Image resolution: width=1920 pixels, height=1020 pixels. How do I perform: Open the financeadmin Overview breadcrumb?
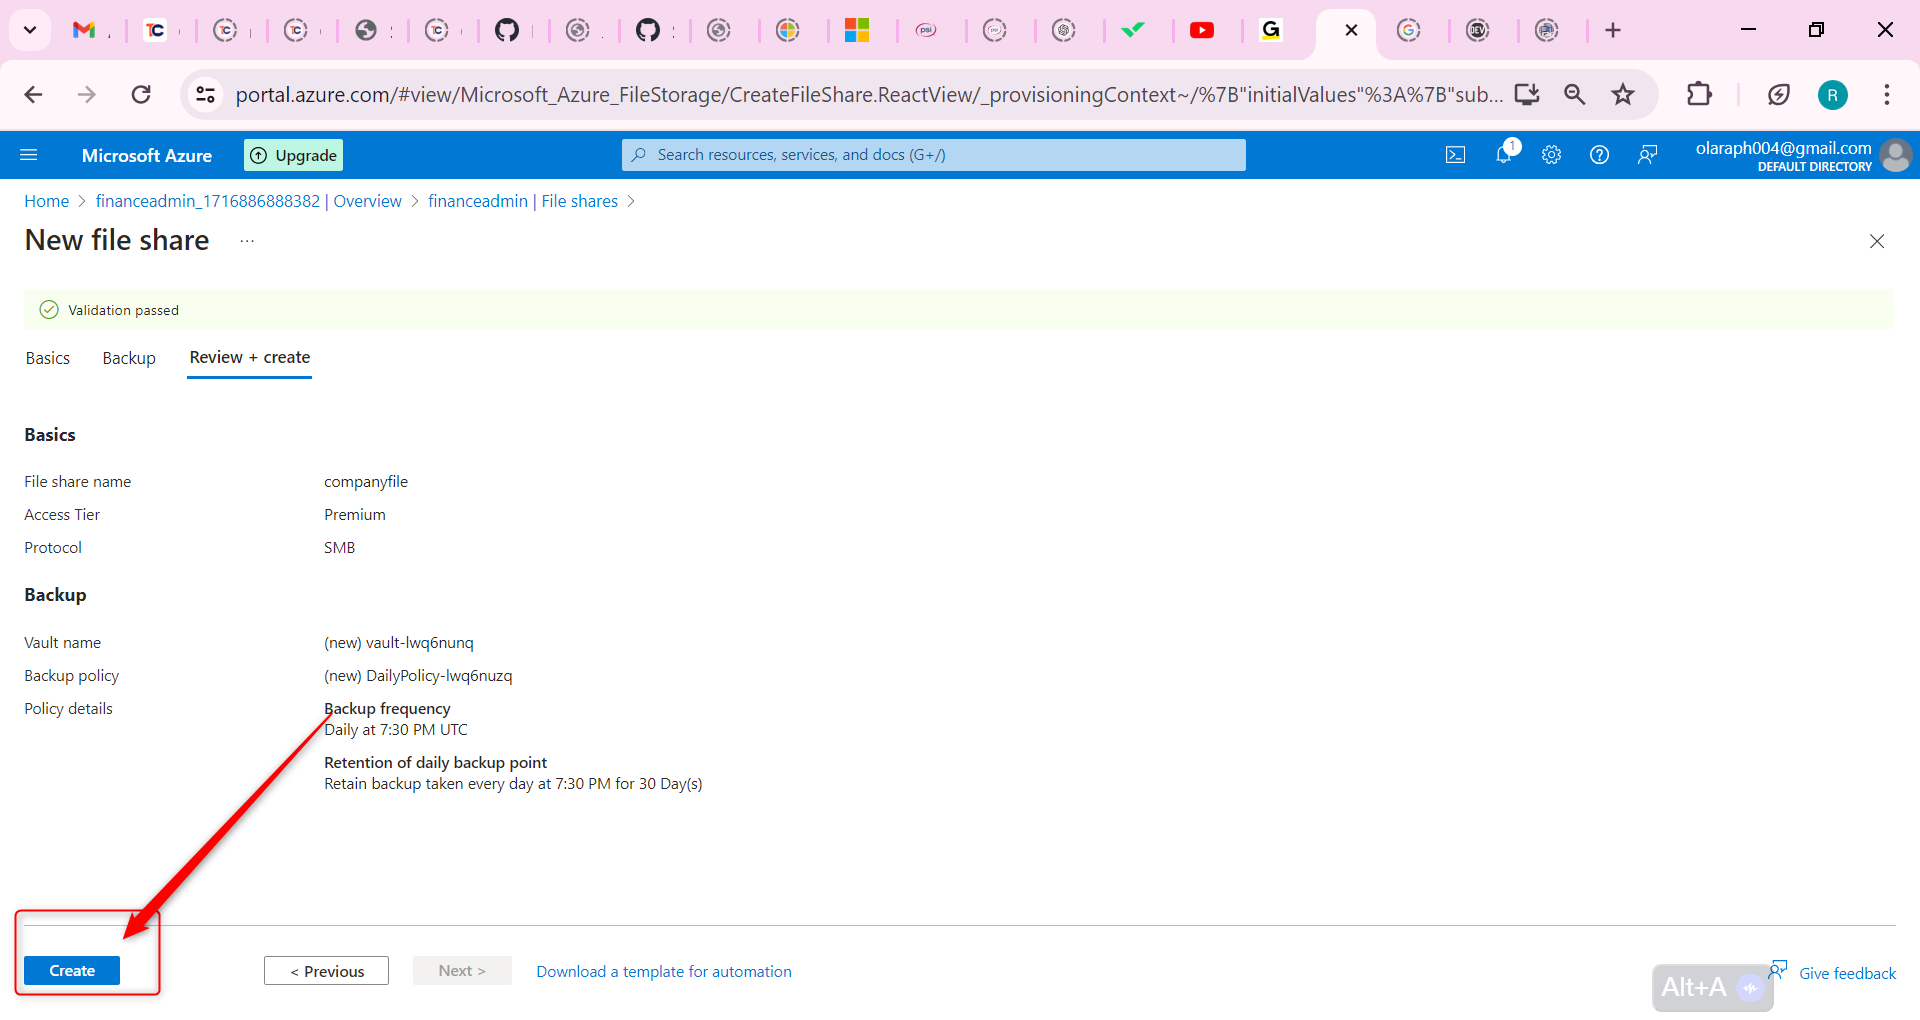pyautogui.click(x=249, y=201)
